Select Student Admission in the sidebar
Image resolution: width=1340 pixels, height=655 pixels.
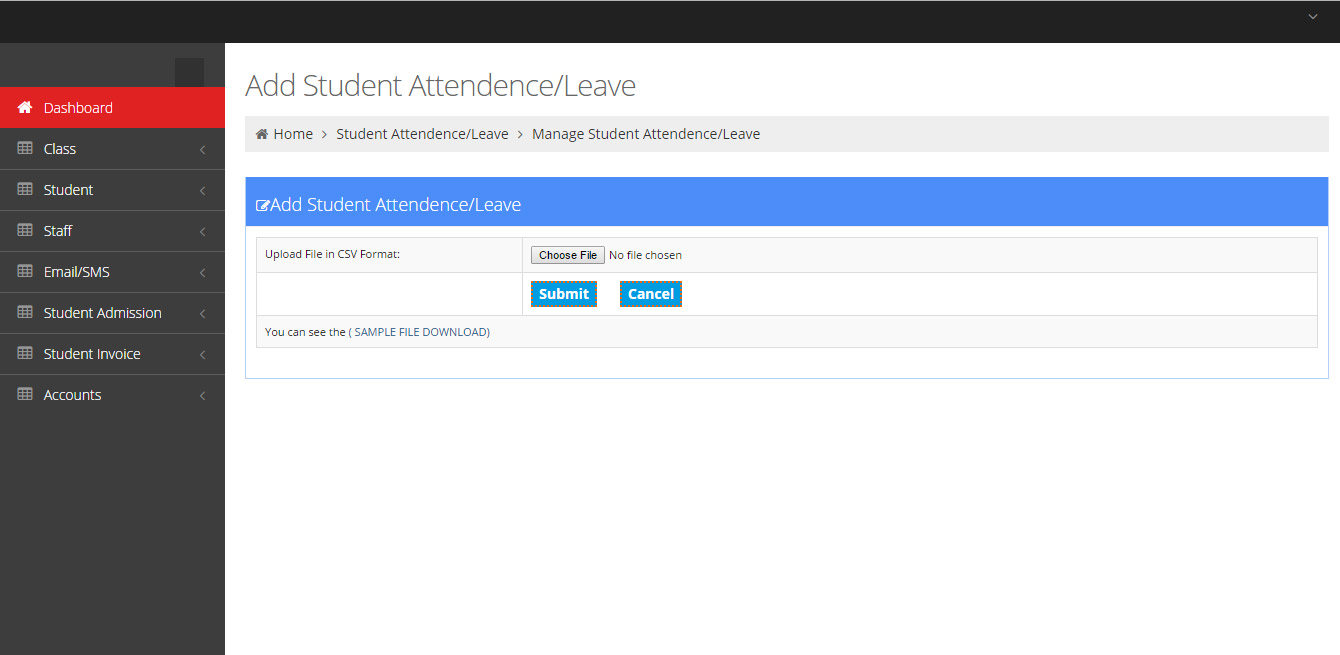[x=112, y=312]
